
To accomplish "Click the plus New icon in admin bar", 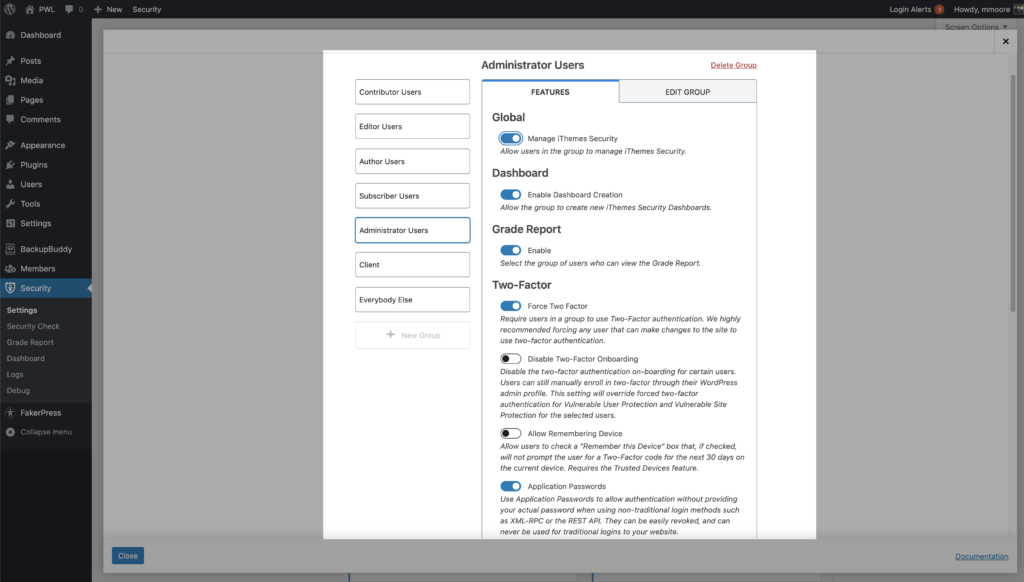I will pyautogui.click(x=98, y=9).
